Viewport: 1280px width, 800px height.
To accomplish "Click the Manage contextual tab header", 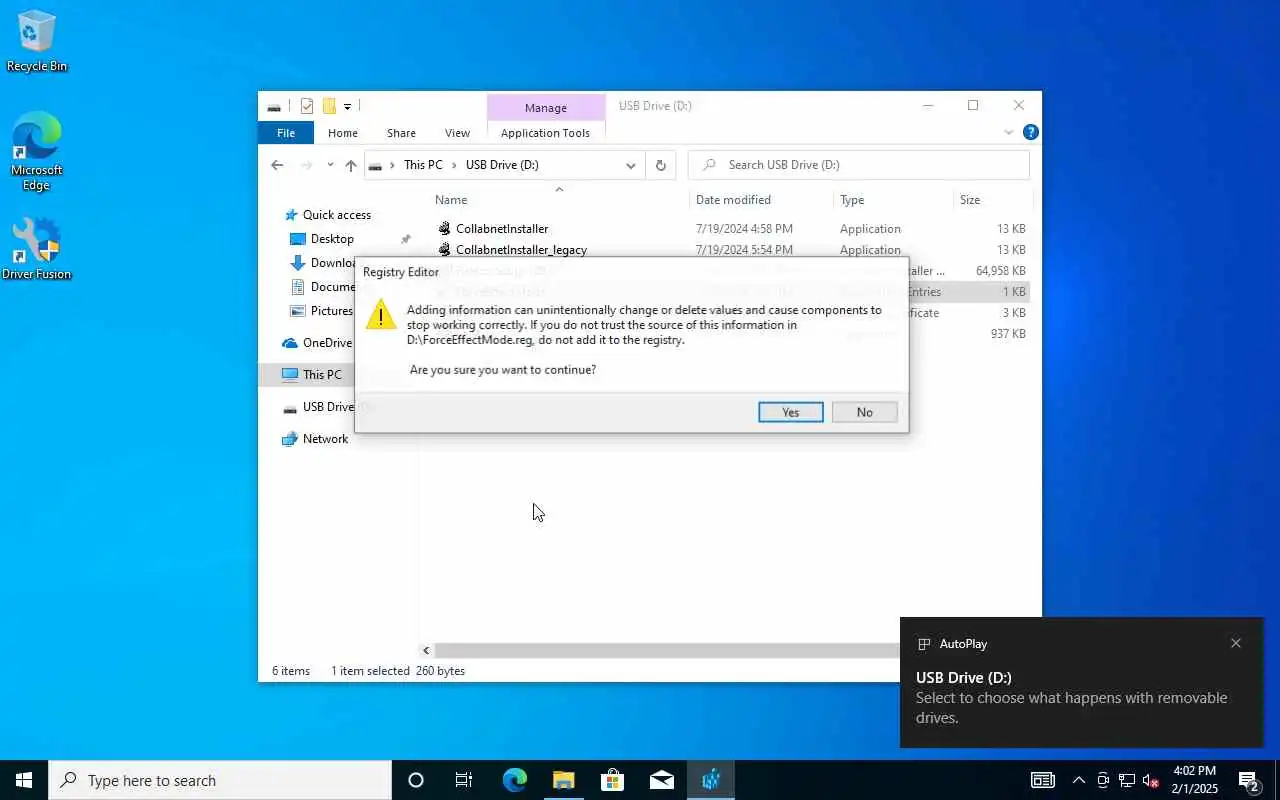I will click(x=546, y=108).
